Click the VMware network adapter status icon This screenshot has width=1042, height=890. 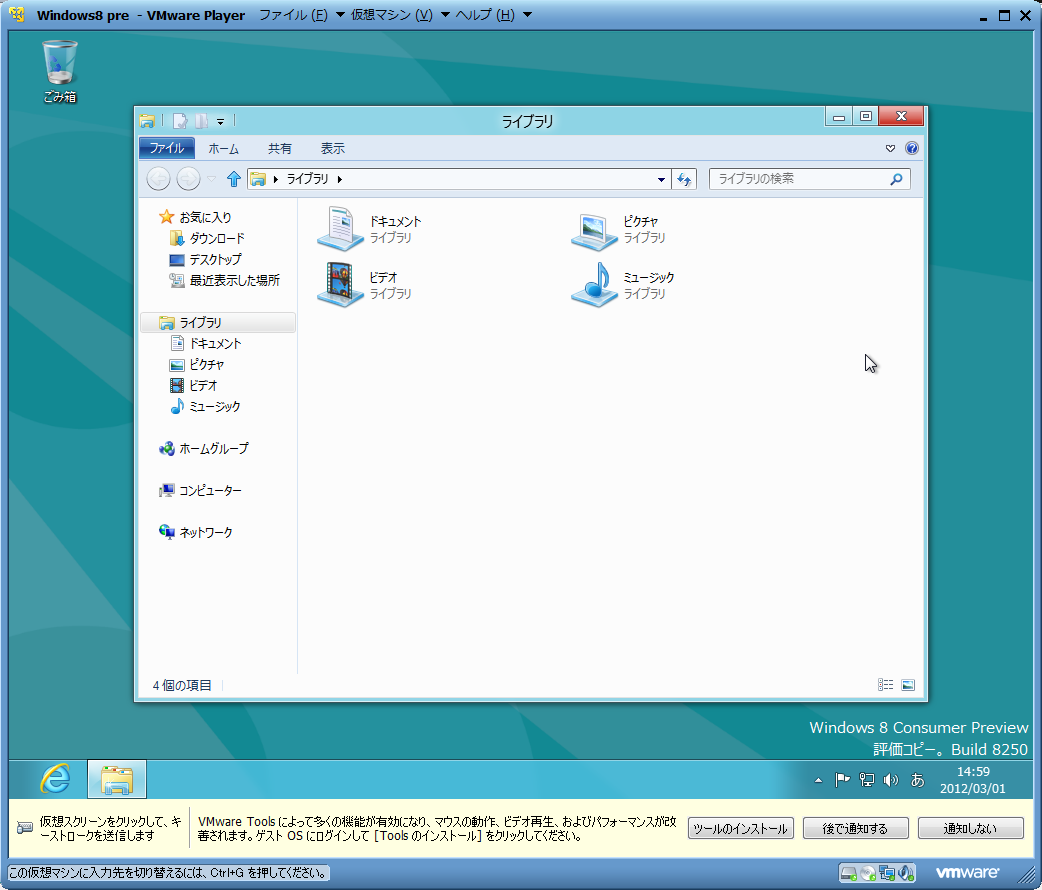[887, 873]
